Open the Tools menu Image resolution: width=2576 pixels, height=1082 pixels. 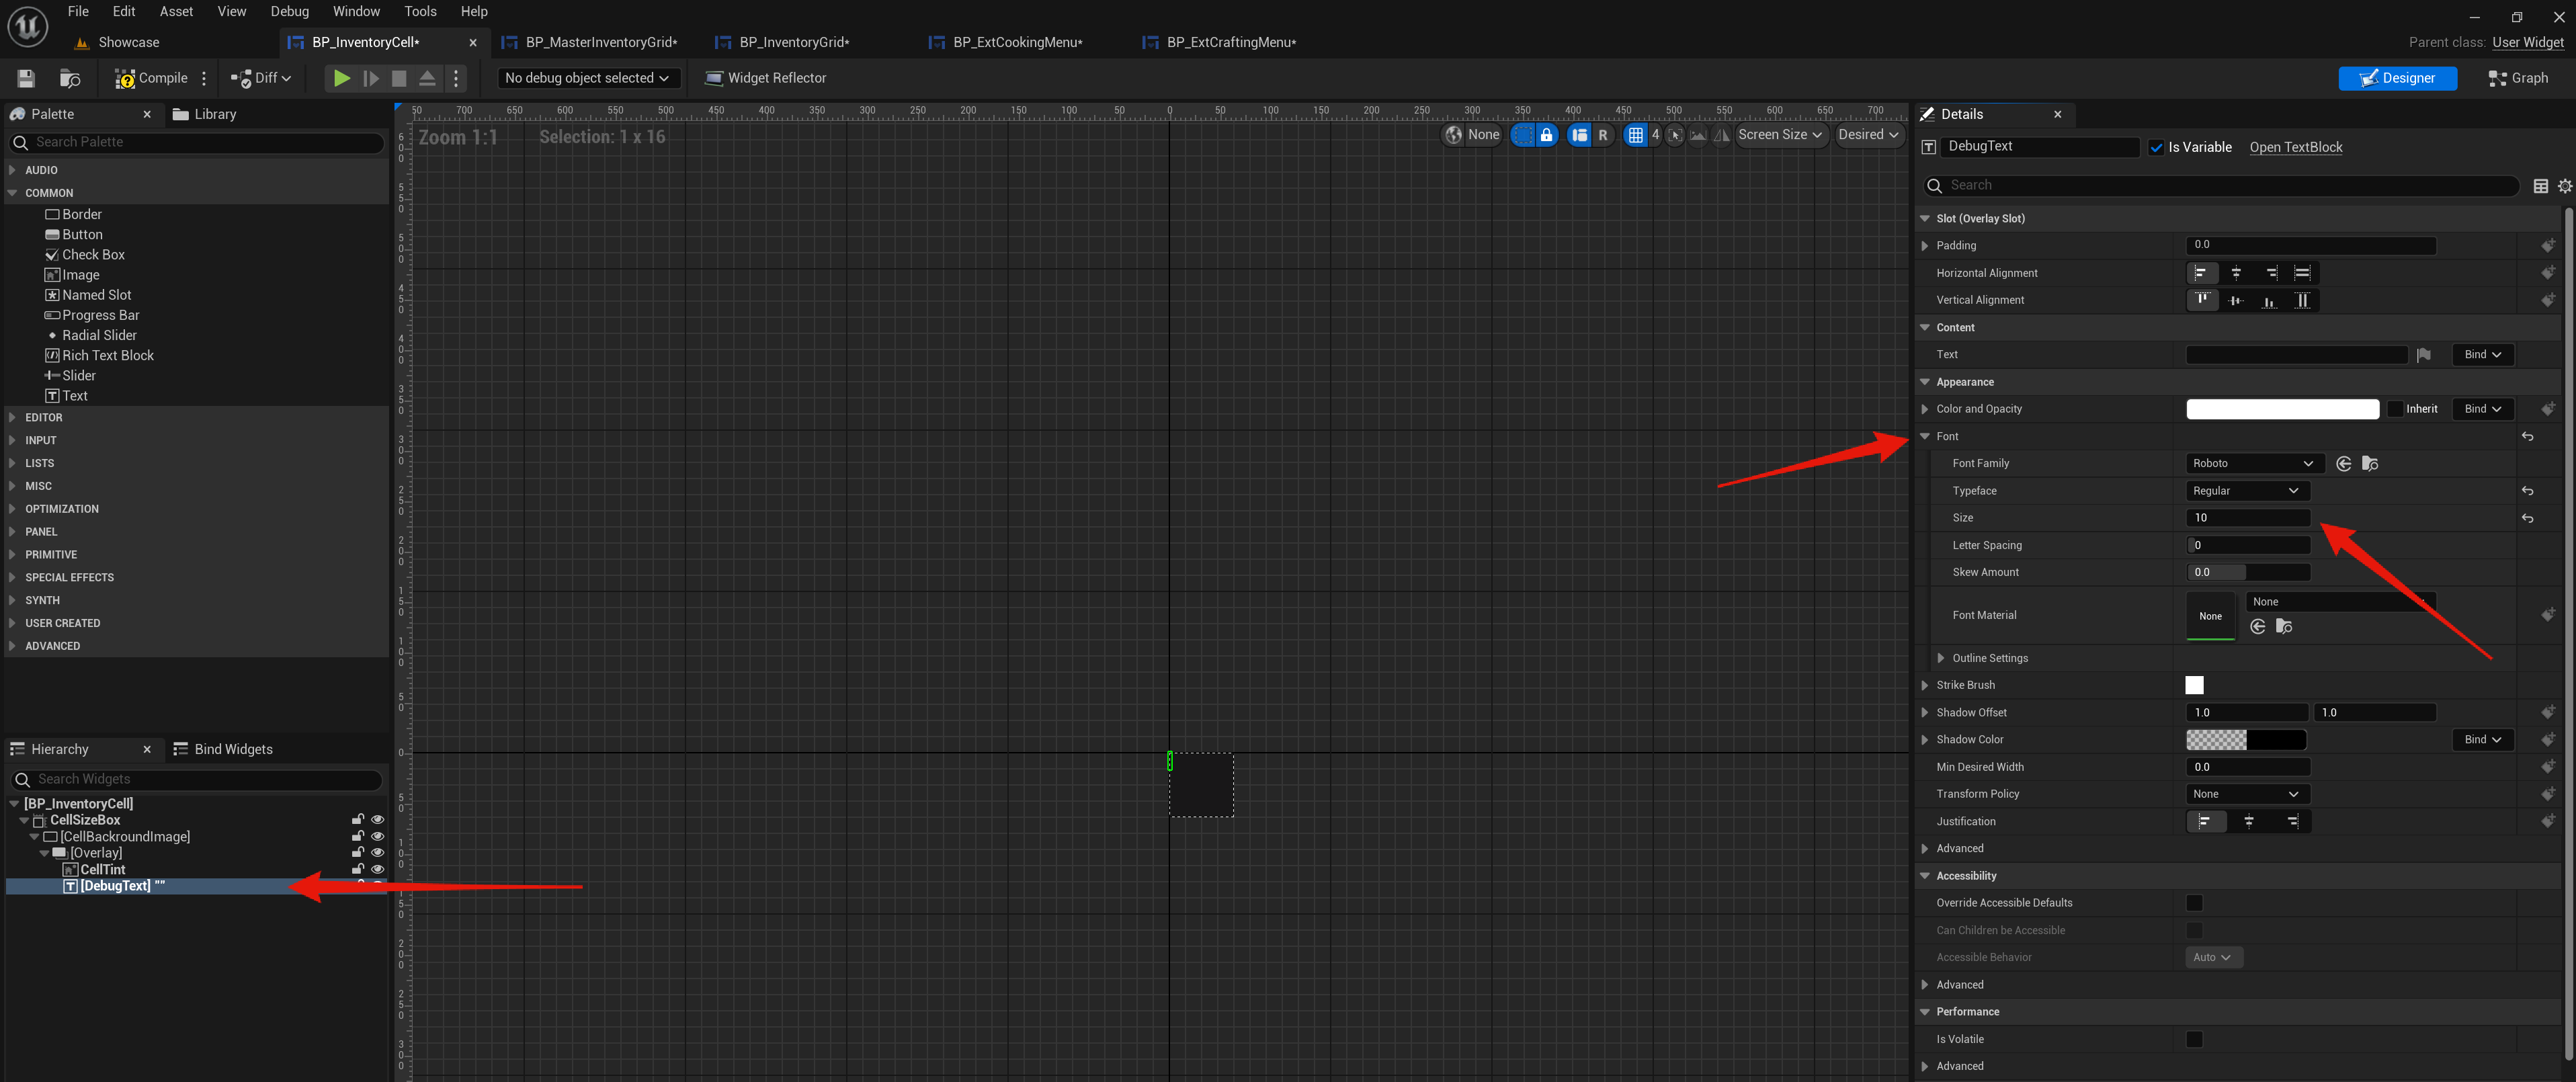(420, 12)
